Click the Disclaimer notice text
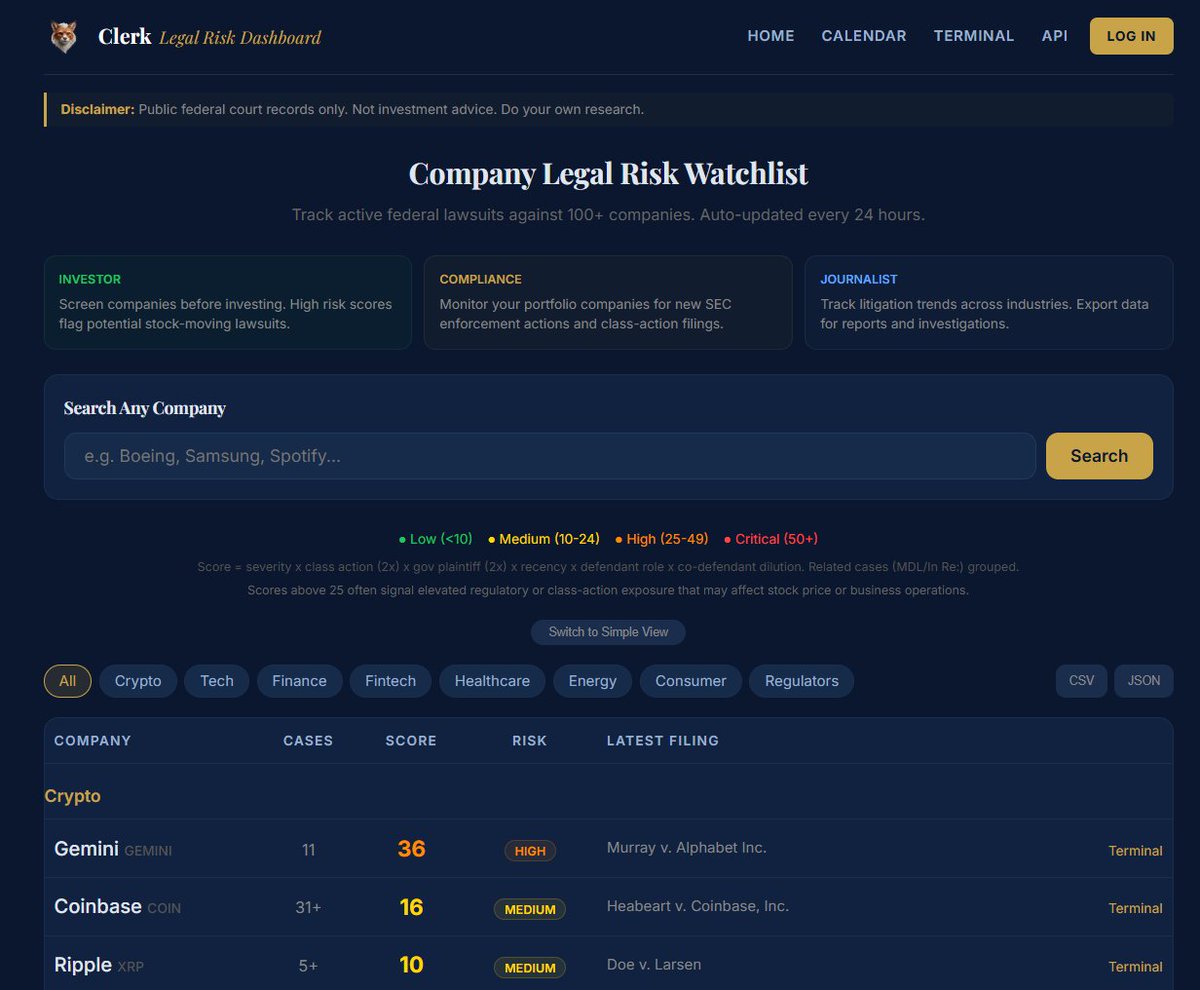Screen dimensions: 1200x990 [x=352, y=109]
